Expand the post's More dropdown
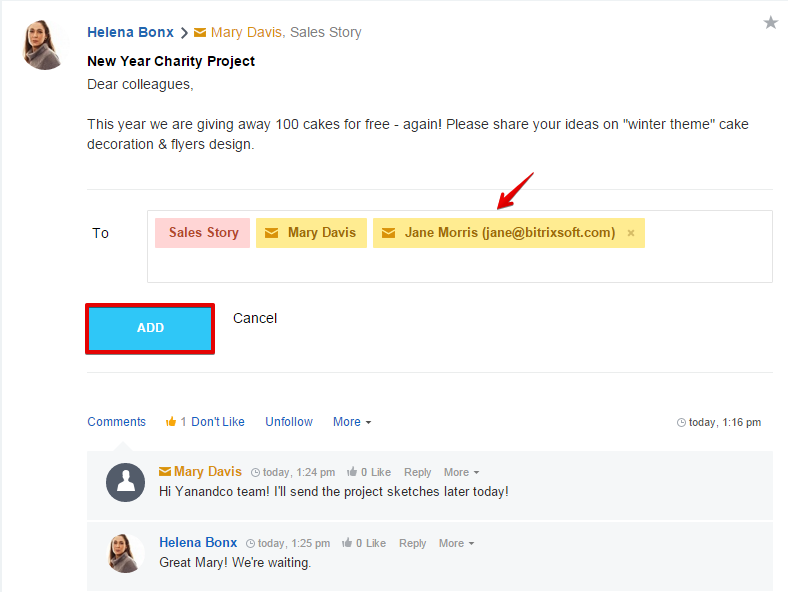 352,422
